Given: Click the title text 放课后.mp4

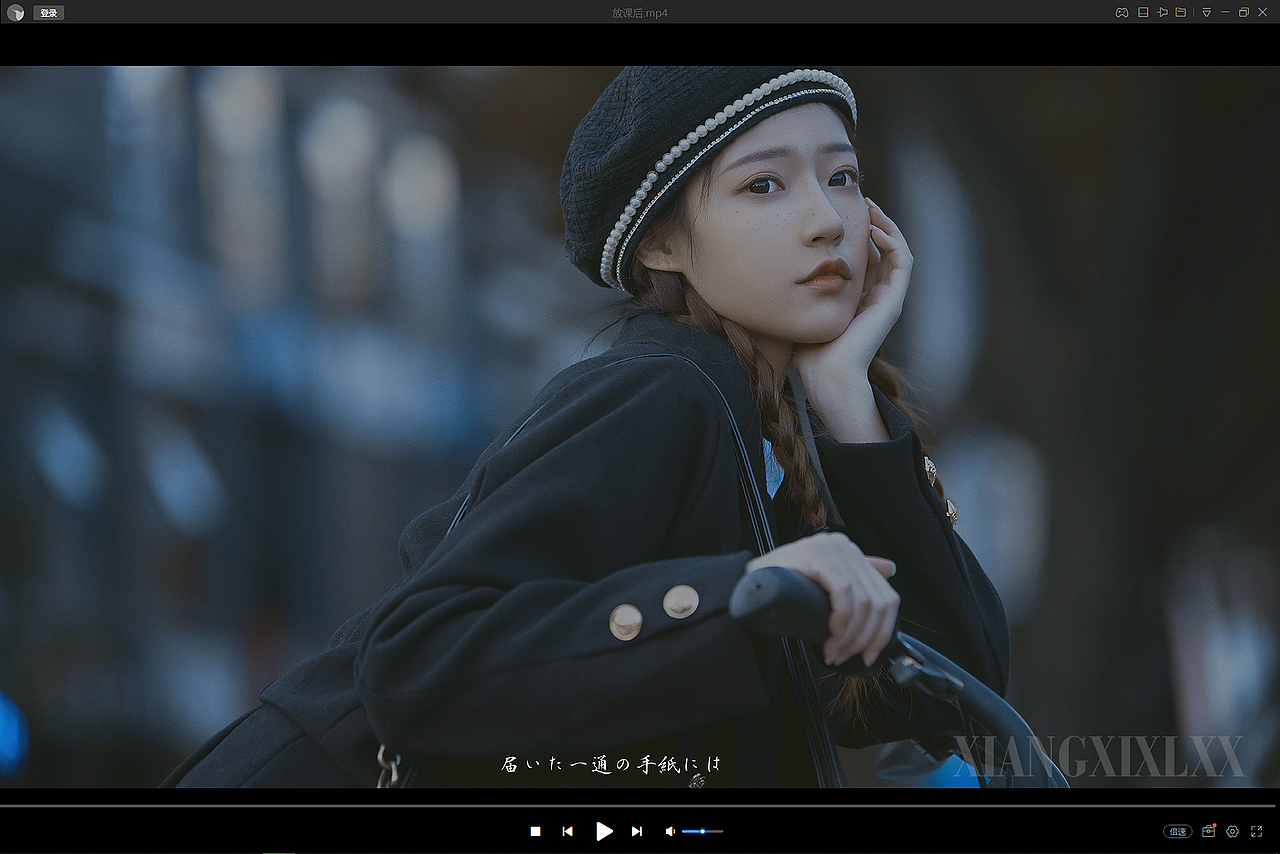Looking at the screenshot, I should [640, 13].
